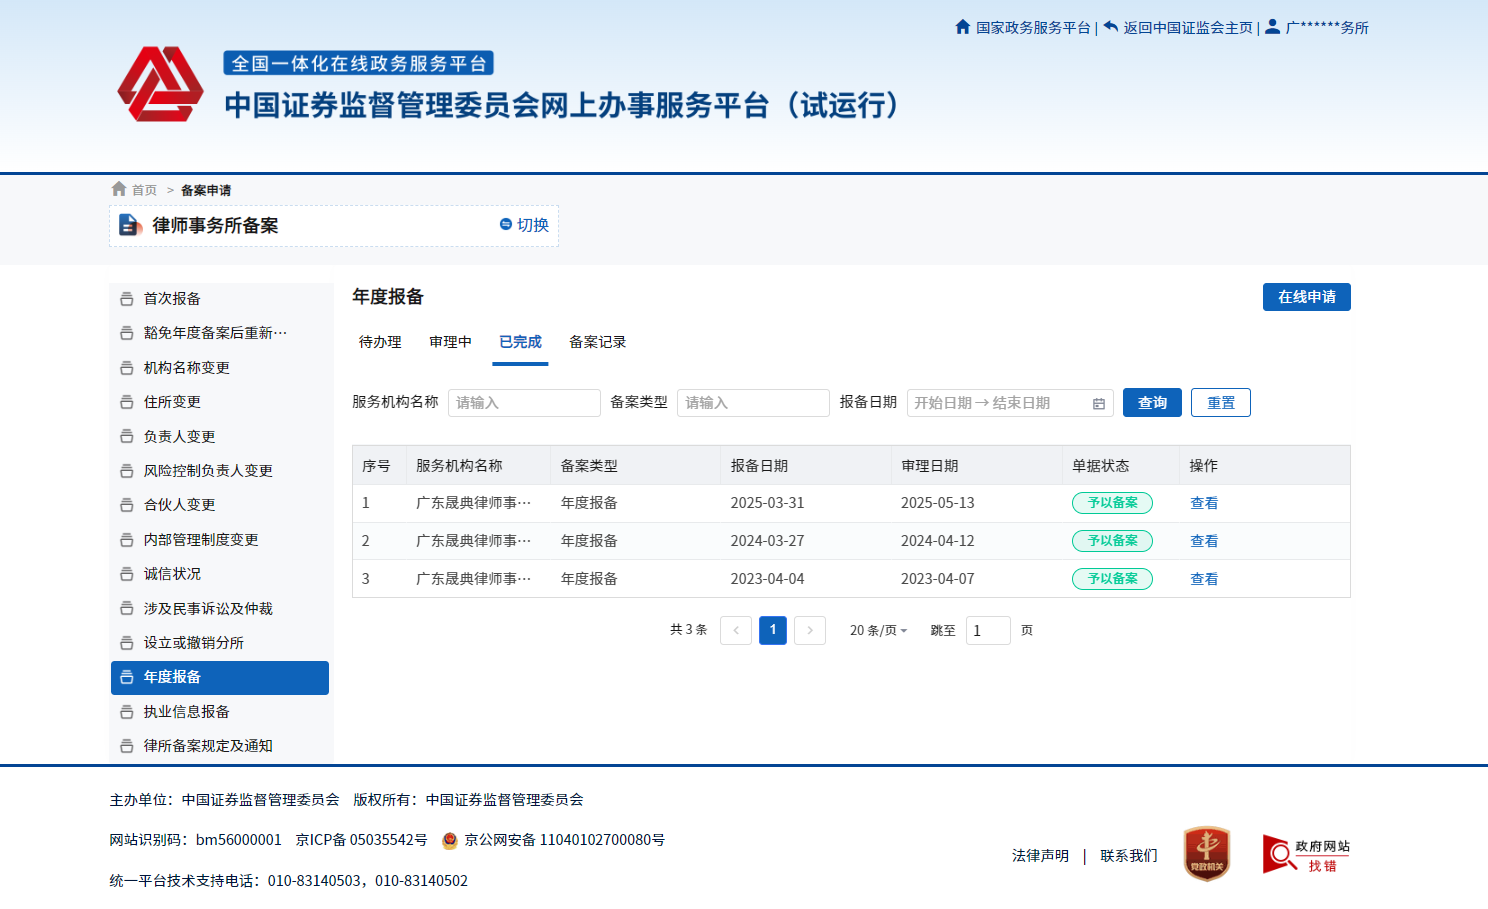Image resolution: width=1488 pixels, height=909 pixels.
Task: View the record dated 2025-03-31
Action: [1204, 503]
